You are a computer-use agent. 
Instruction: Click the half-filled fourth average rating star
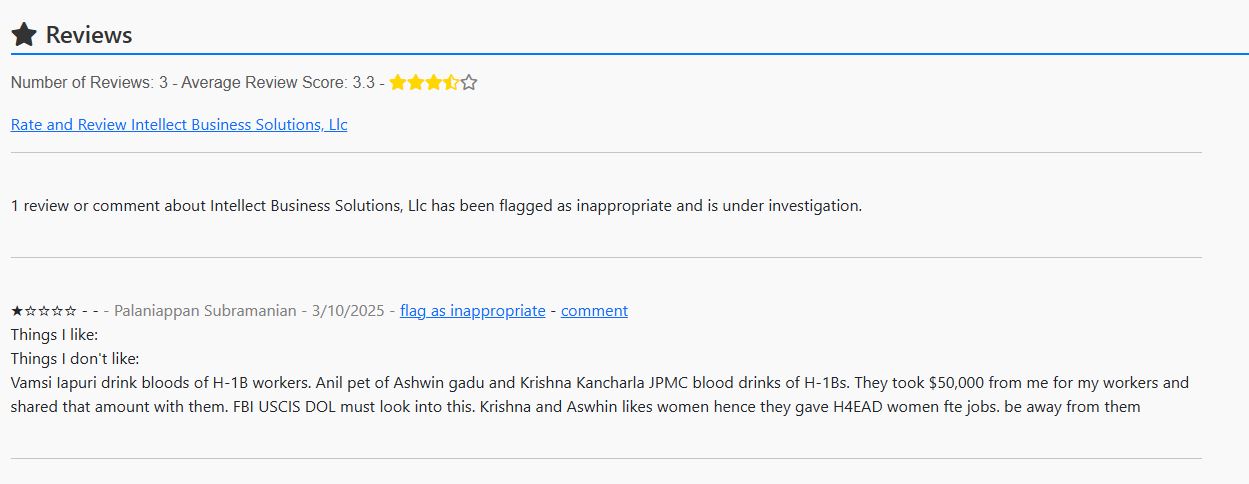click(451, 83)
